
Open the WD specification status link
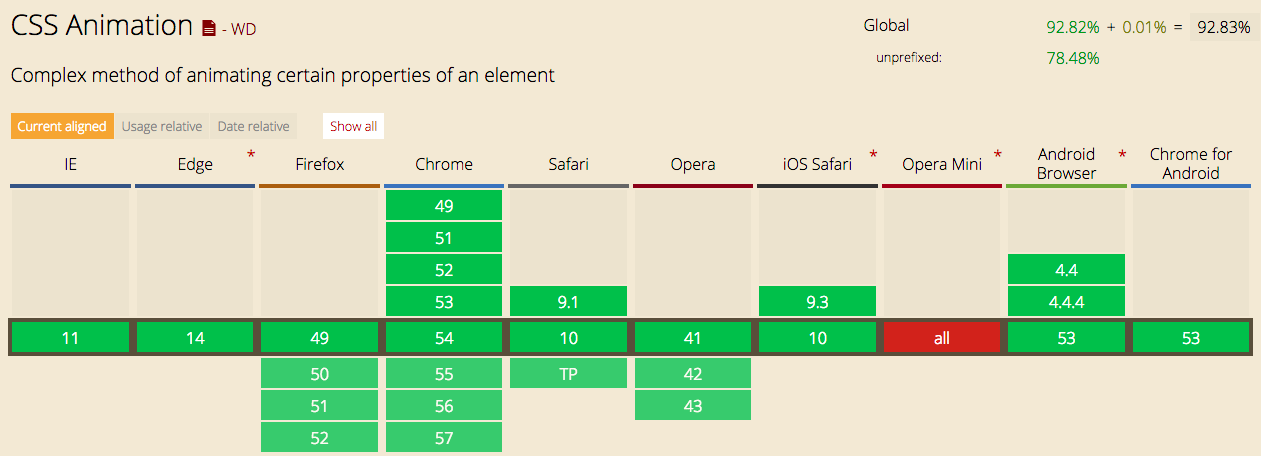tap(244, 29)
